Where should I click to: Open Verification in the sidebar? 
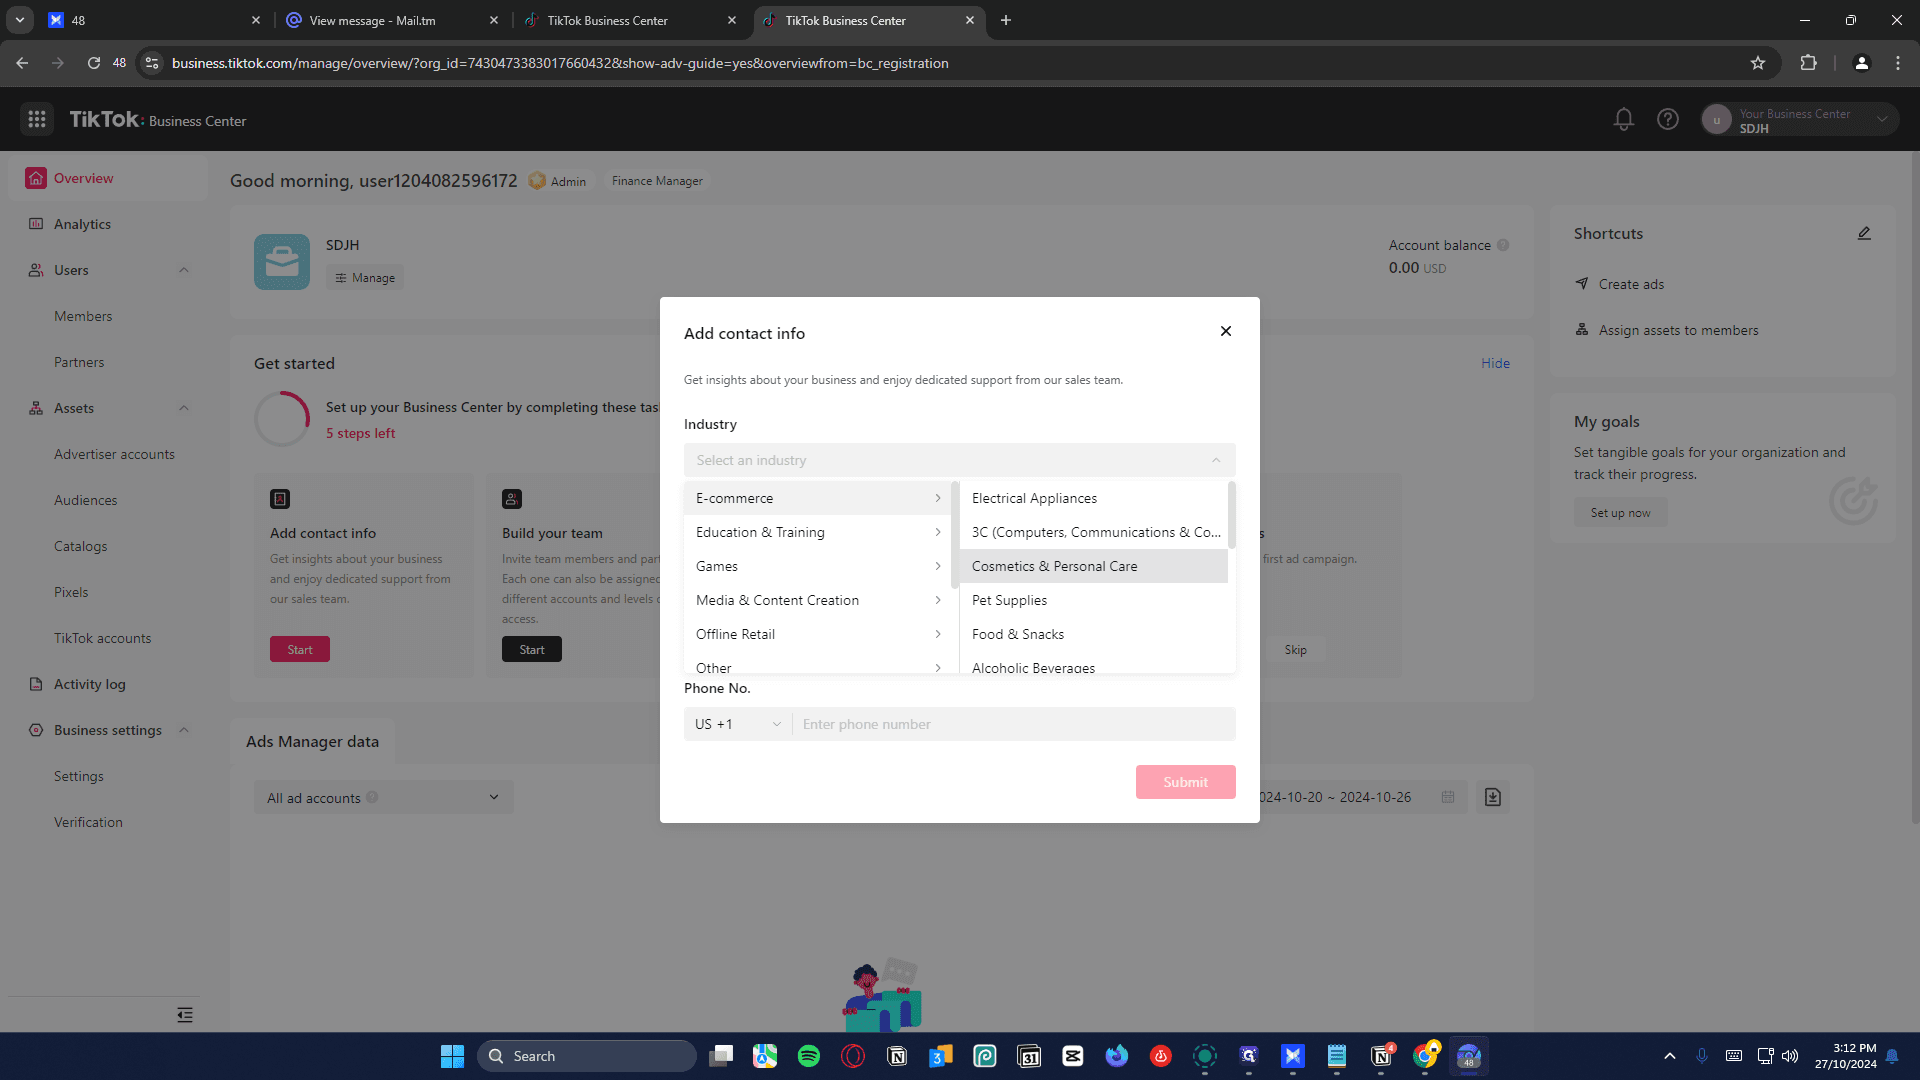88,822
